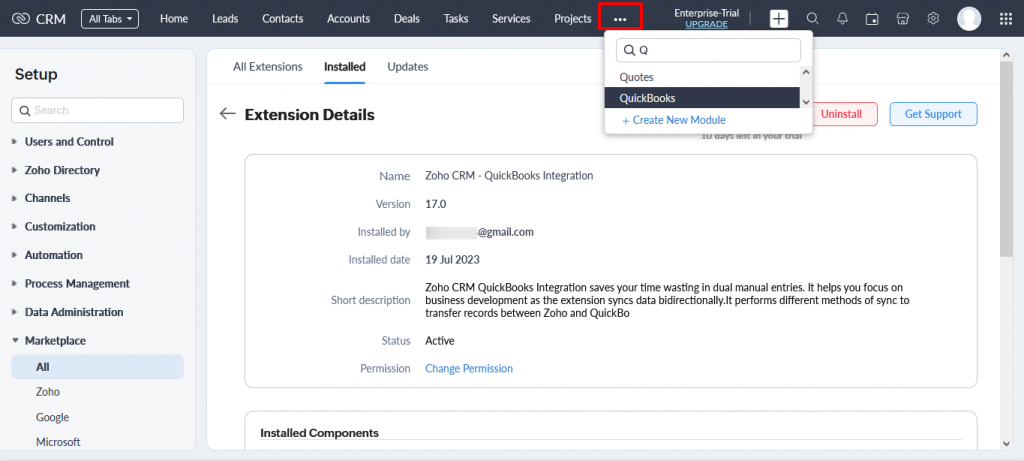Open the notifications bell icon

[842, 19]
